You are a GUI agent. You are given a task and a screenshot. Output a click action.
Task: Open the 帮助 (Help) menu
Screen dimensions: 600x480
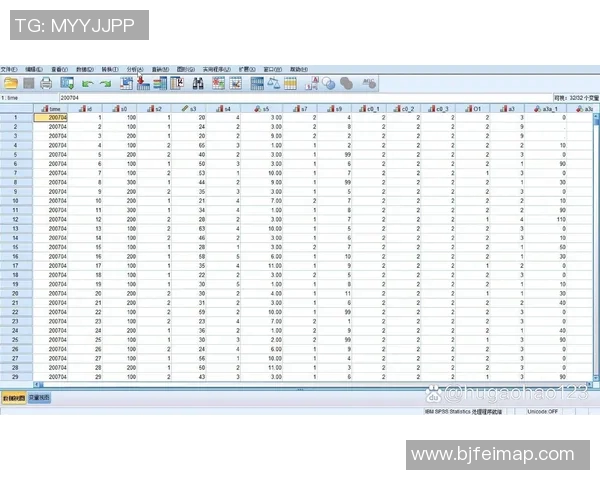(298, 69)
